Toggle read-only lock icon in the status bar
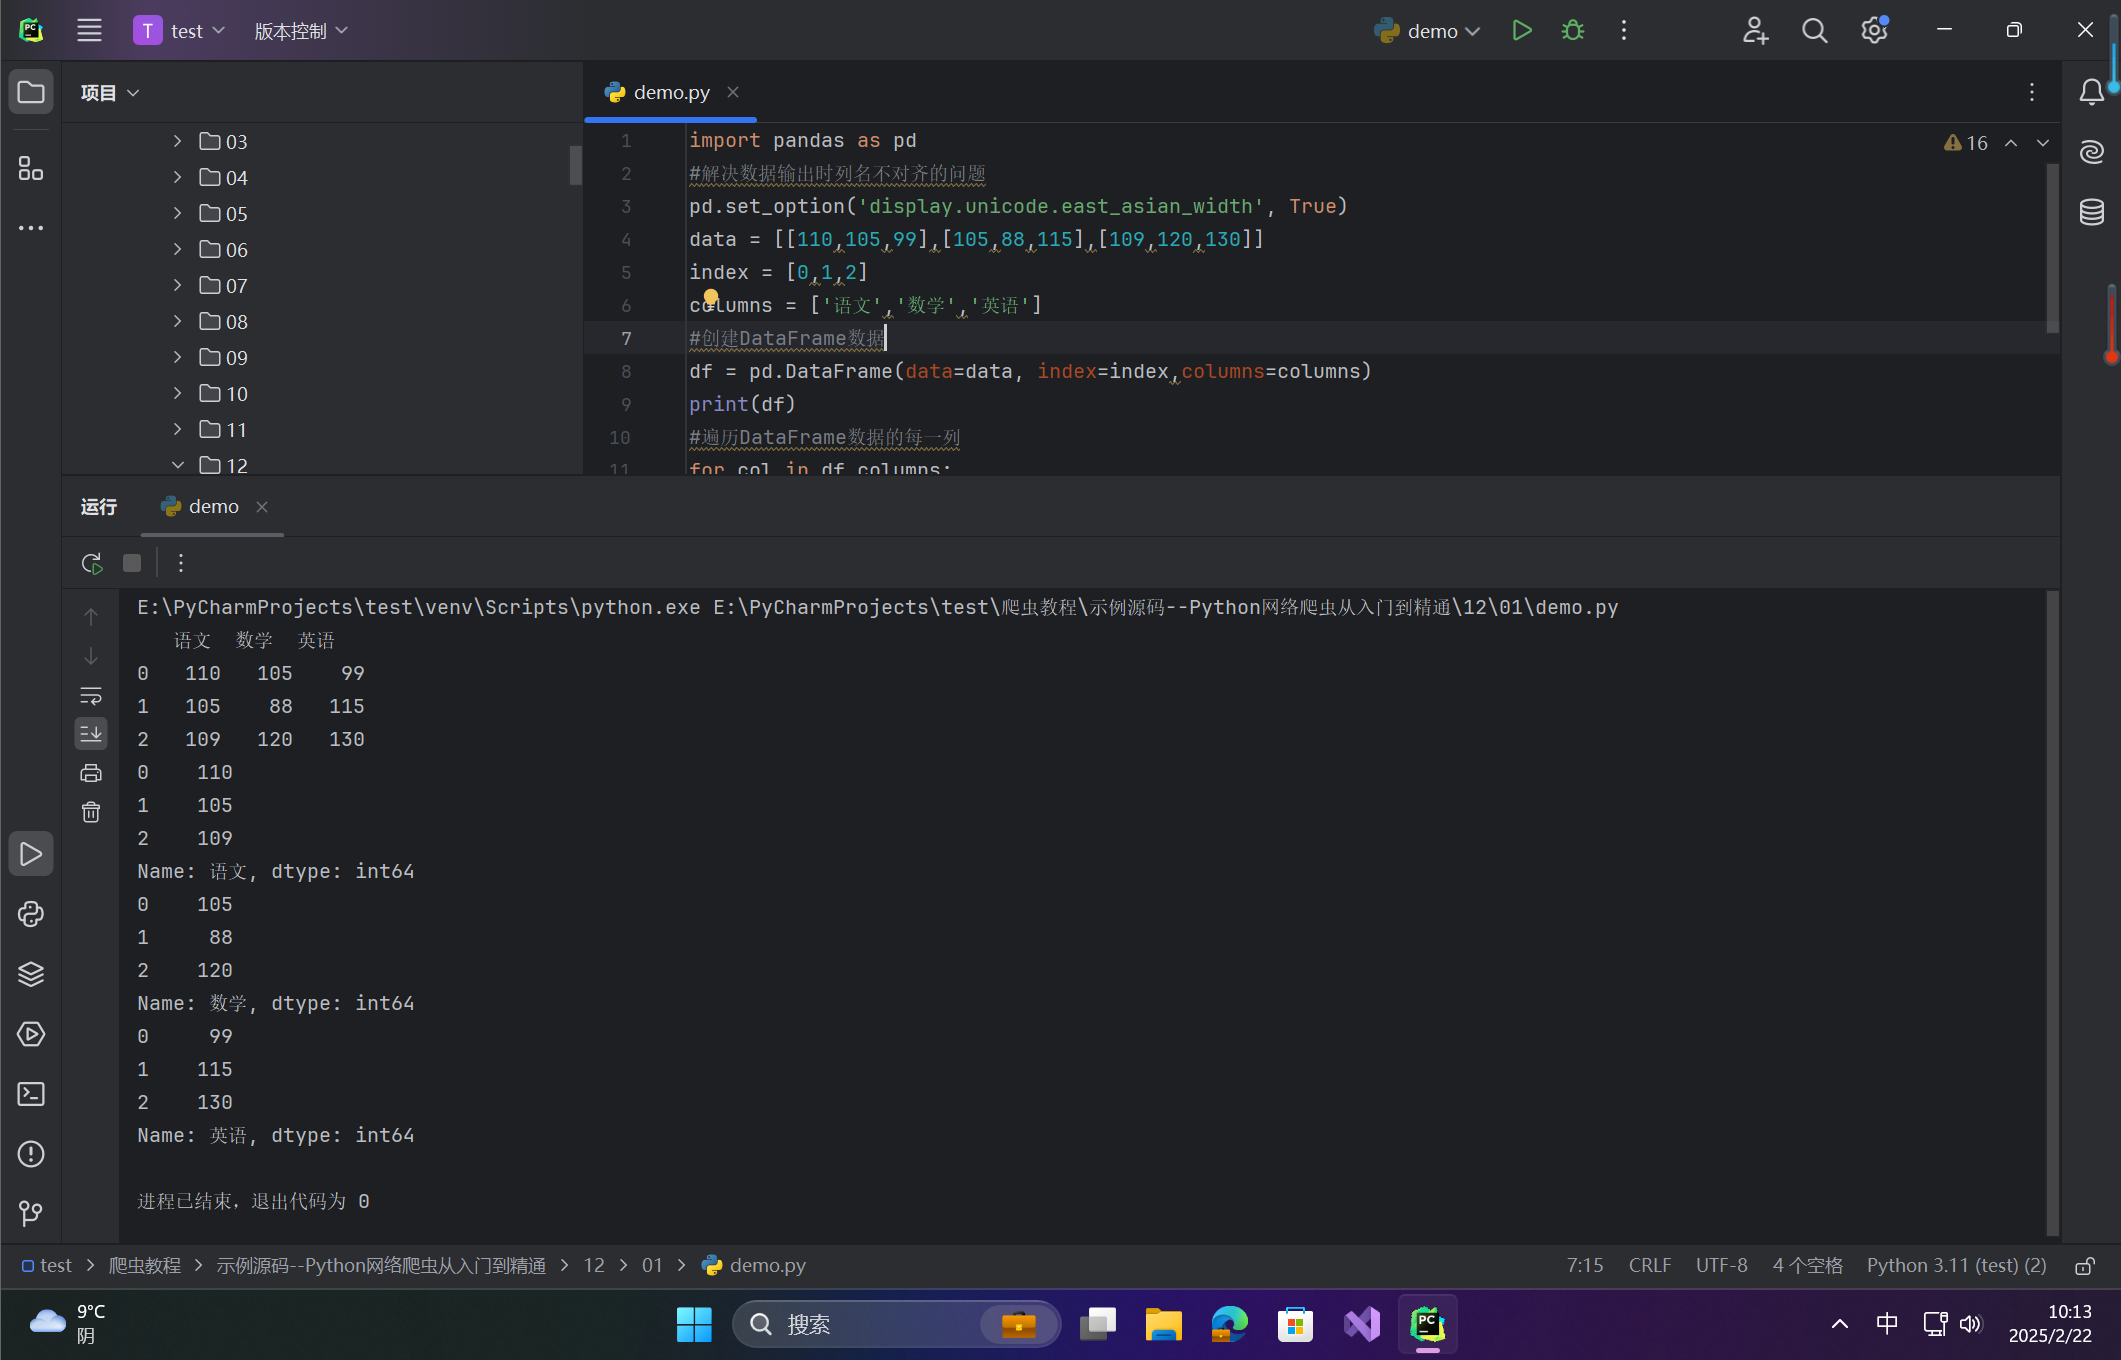This screenshot has width=2121, height=1360. (2084, 1266)
